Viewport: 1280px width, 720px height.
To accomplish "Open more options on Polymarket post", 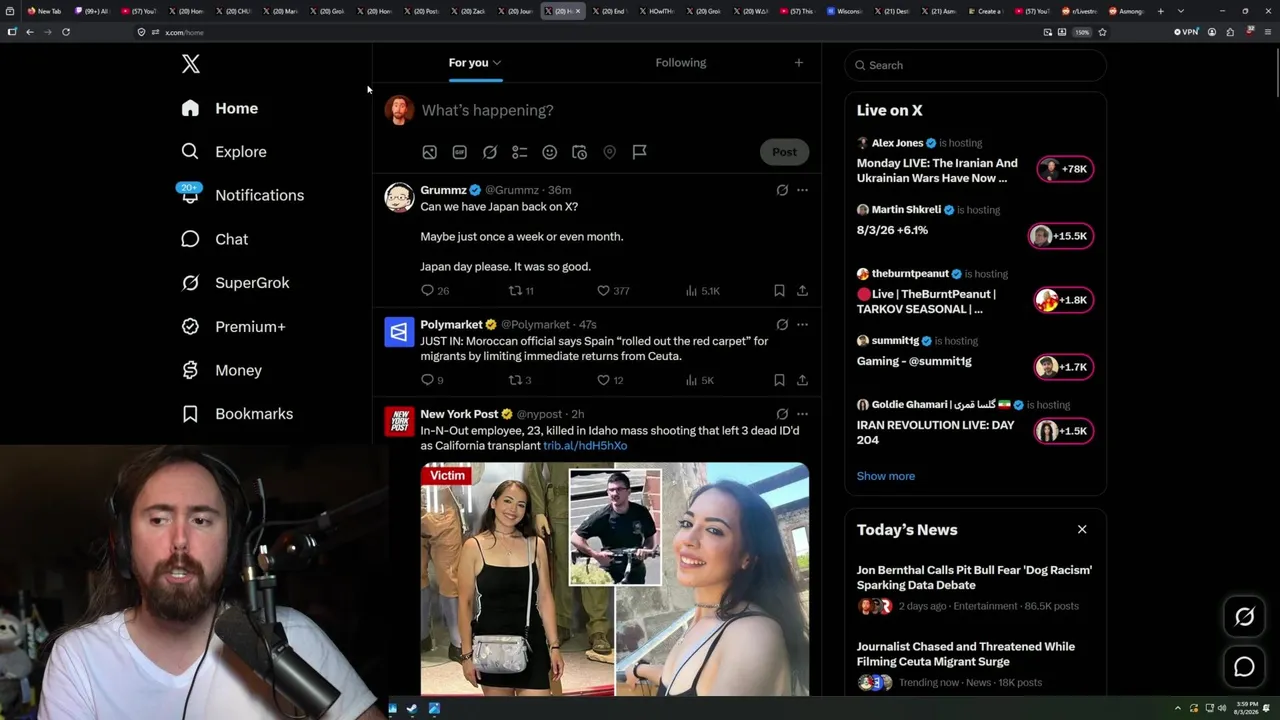I will (x=802, y=325).
